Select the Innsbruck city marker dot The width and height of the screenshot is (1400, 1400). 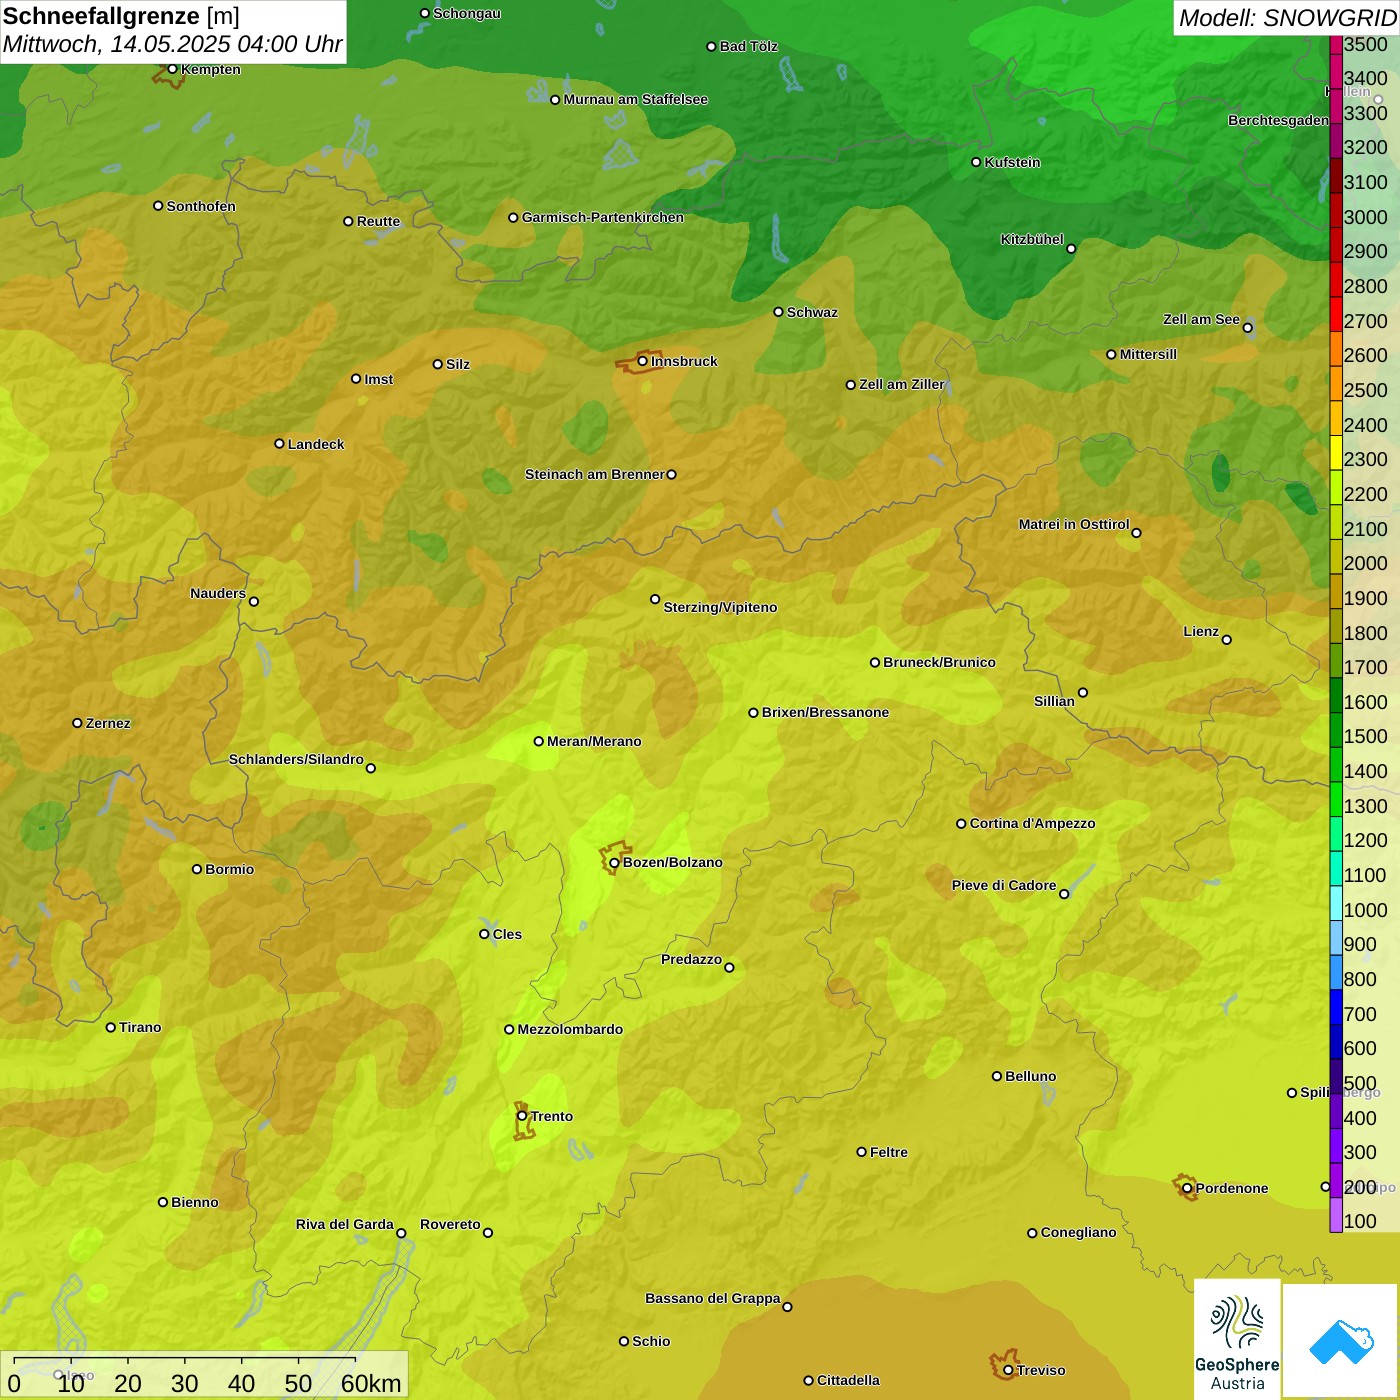click(x=643, y=361)
